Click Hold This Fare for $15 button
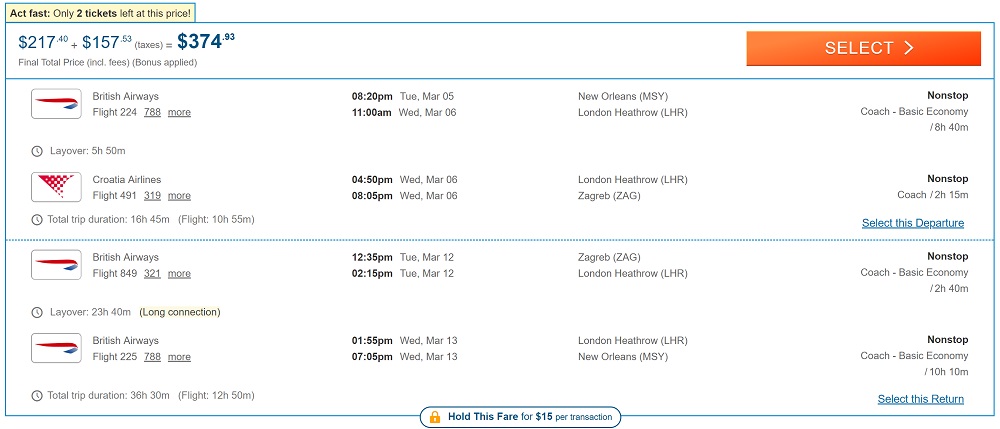This screenshot has height=429, width=1000. point(521,417)
